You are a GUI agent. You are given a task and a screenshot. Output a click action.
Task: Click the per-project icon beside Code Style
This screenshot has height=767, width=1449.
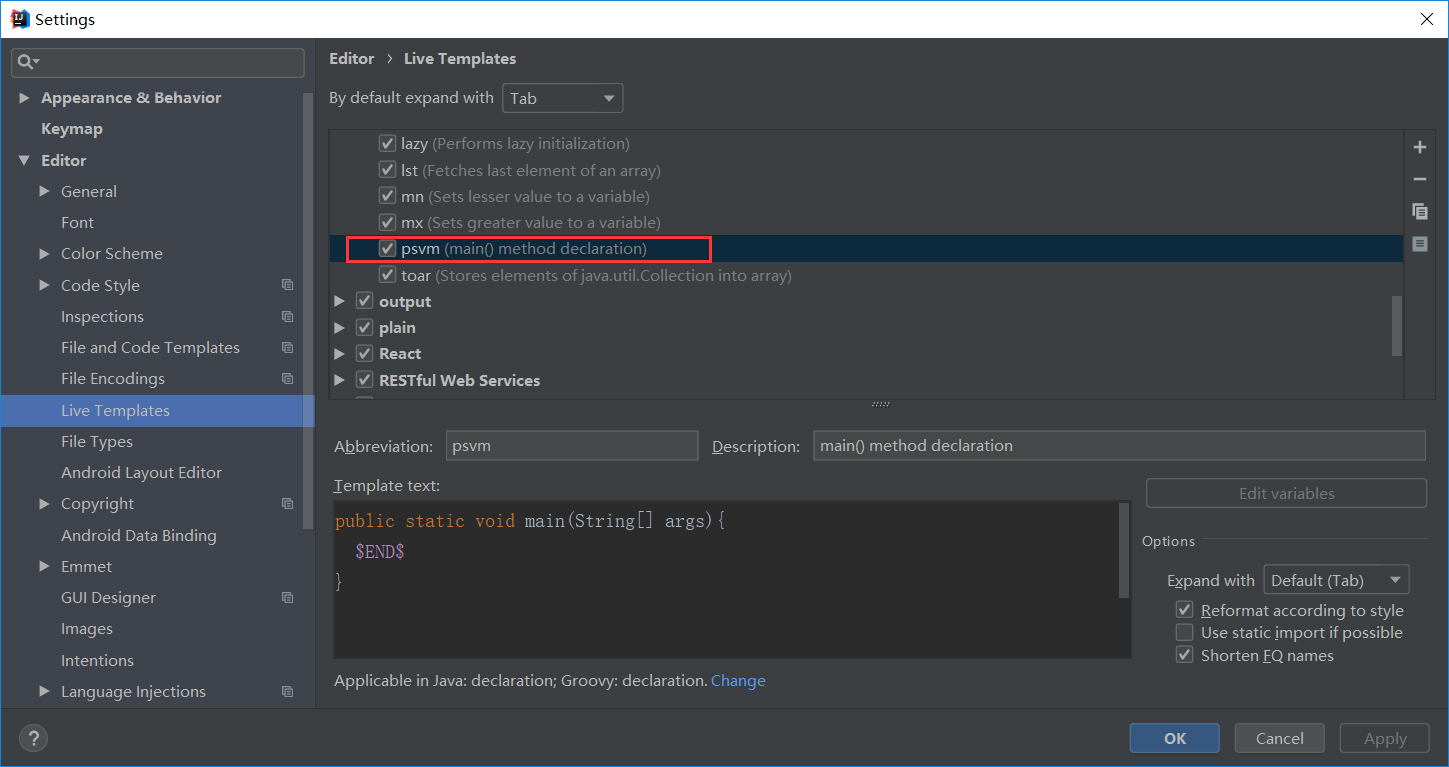pyautogui.click(x=288, y=285)
